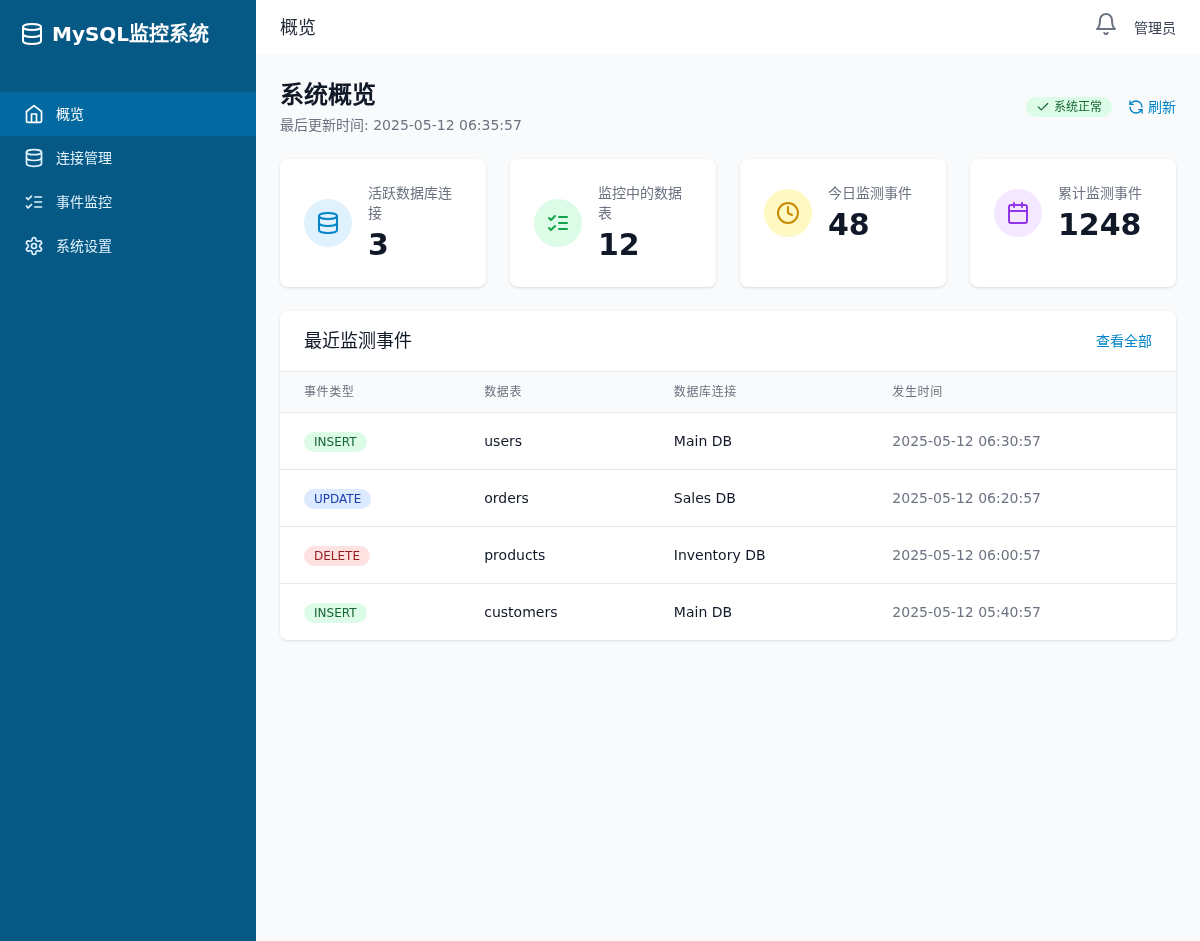Open 事件监控 in the sidebar
The width and height of the screenshot is (1200, 941).
click(x=128, y=202)
